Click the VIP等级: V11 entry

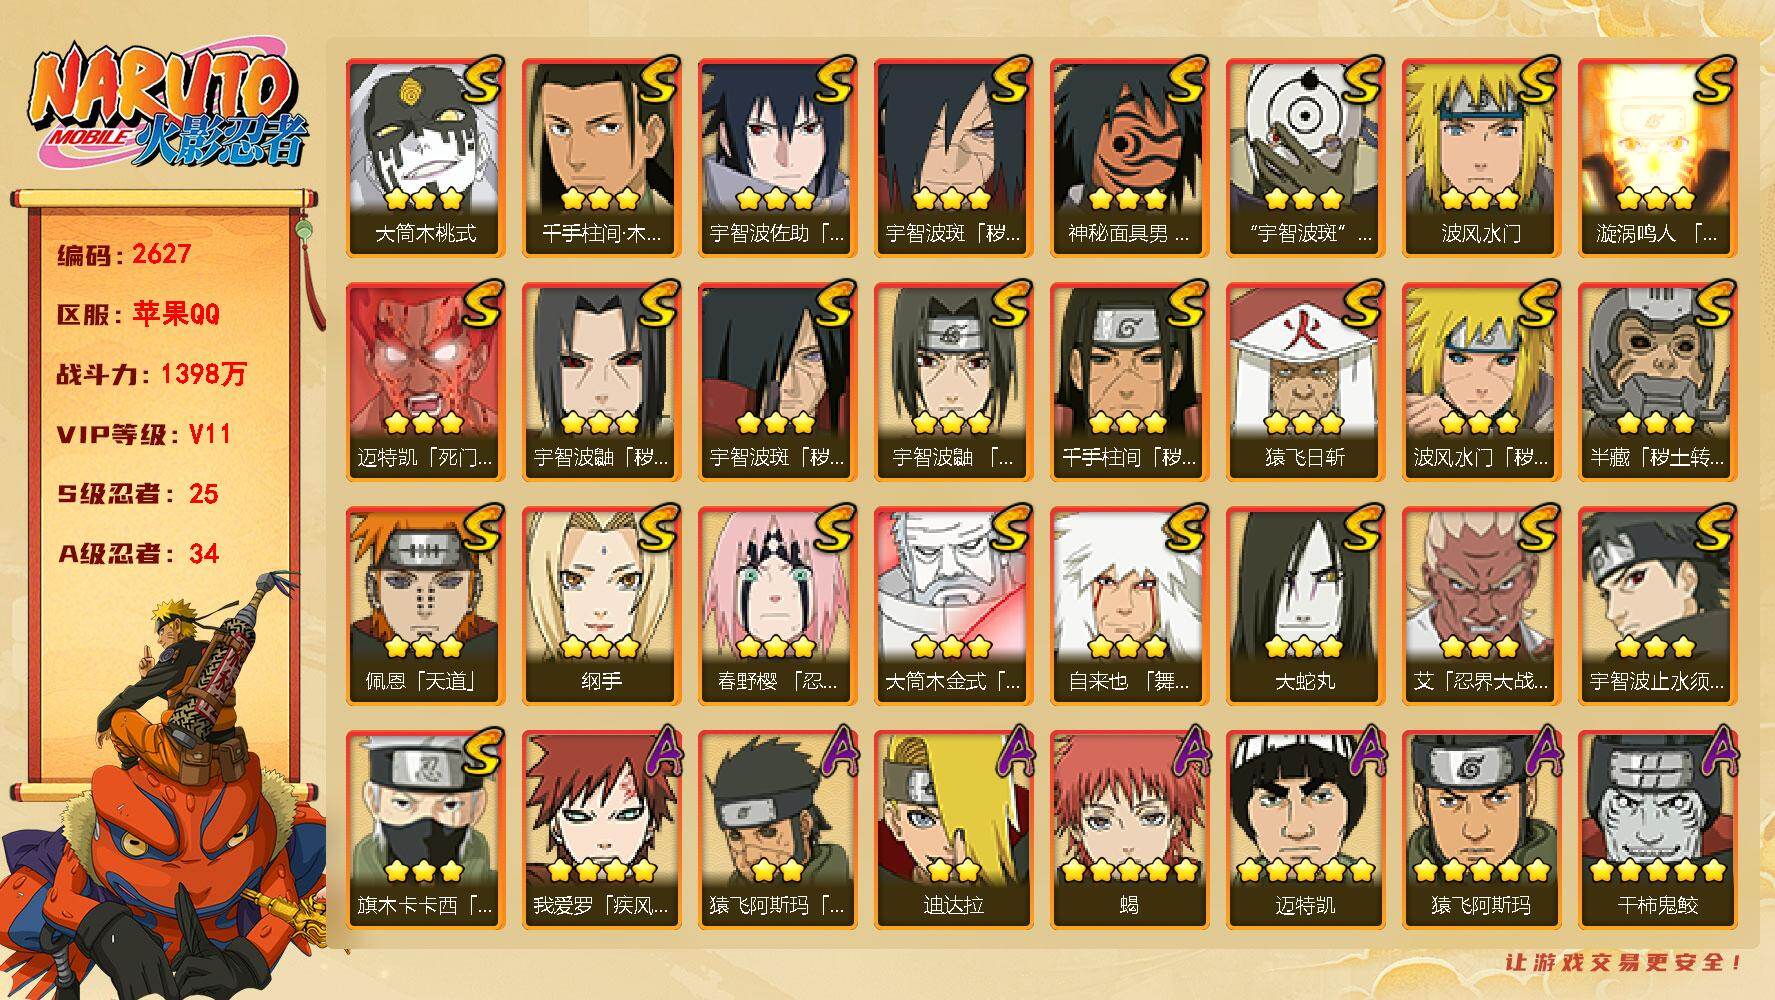tap(144, 434)
